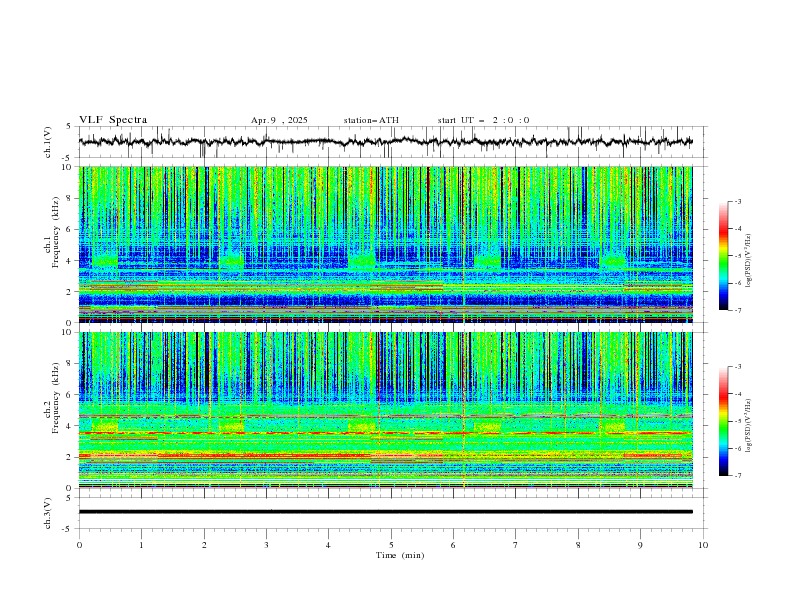Viewport: 792px width, 612px height.
Task: Click time axis tick label "3"
Action: [x=266, y=545]
